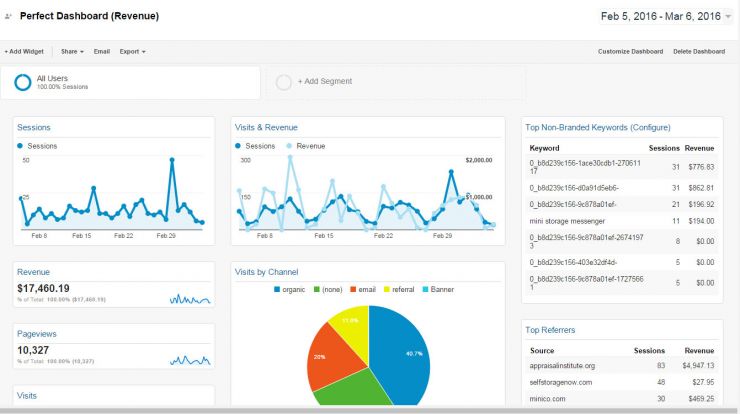Click the Banner legend color swatch
The width and height of the screenshot is (740, 414).
[425, 289]
